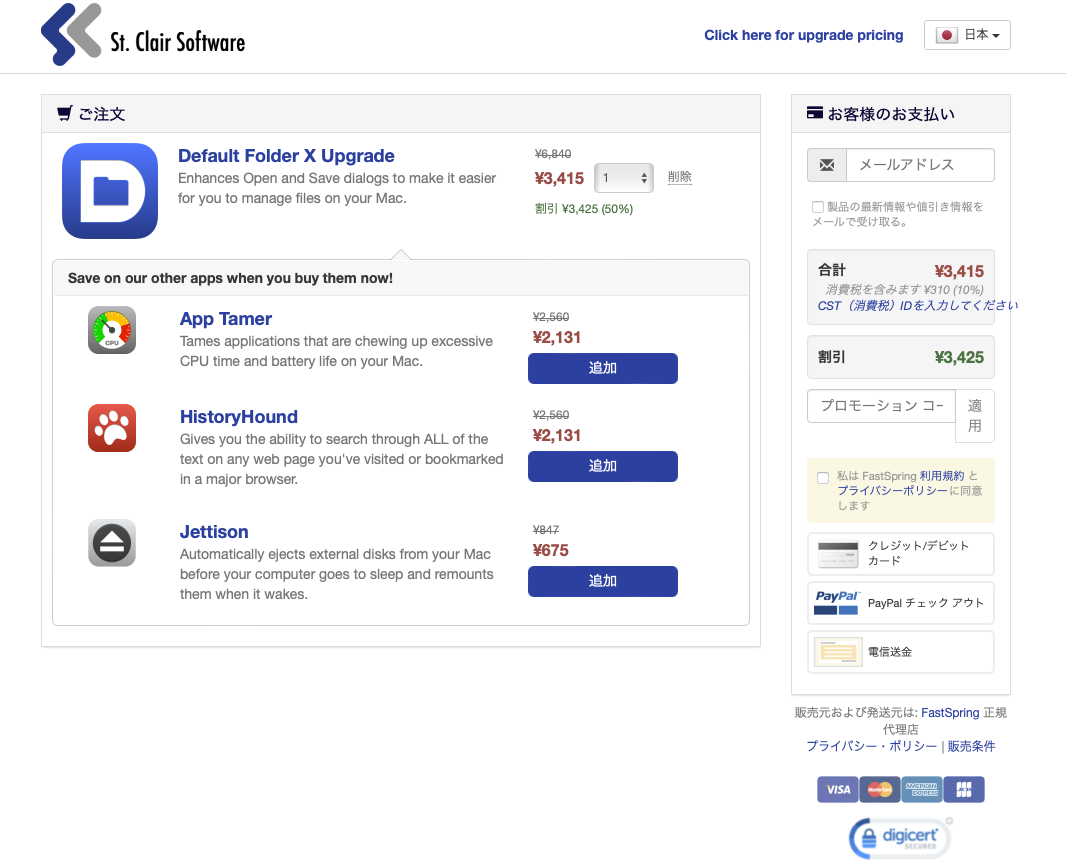Add HistoryHound with its 追加 button
Screen dimensions: 1066x868
coord(603,466)
